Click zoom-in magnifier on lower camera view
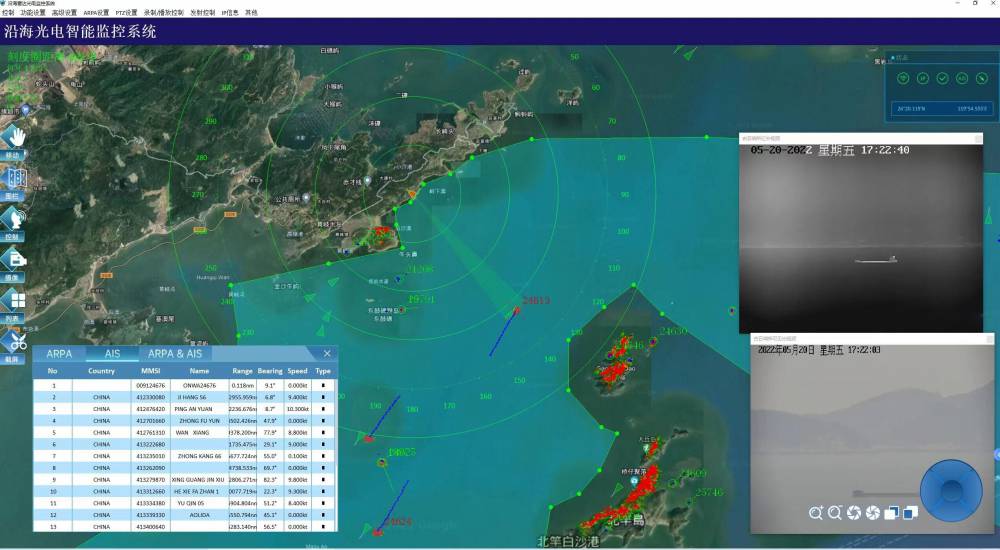This screenshot has width=1000, height=550. pos(816,512)
